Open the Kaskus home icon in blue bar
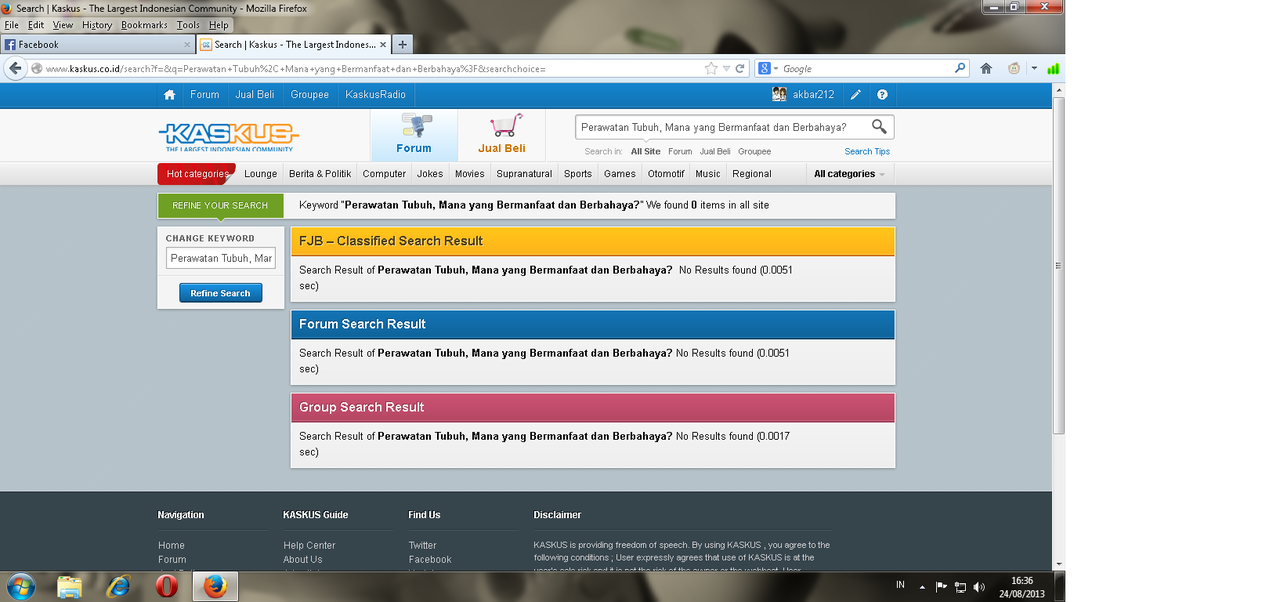Screen dimensions: 1280x602 point(169,95)
